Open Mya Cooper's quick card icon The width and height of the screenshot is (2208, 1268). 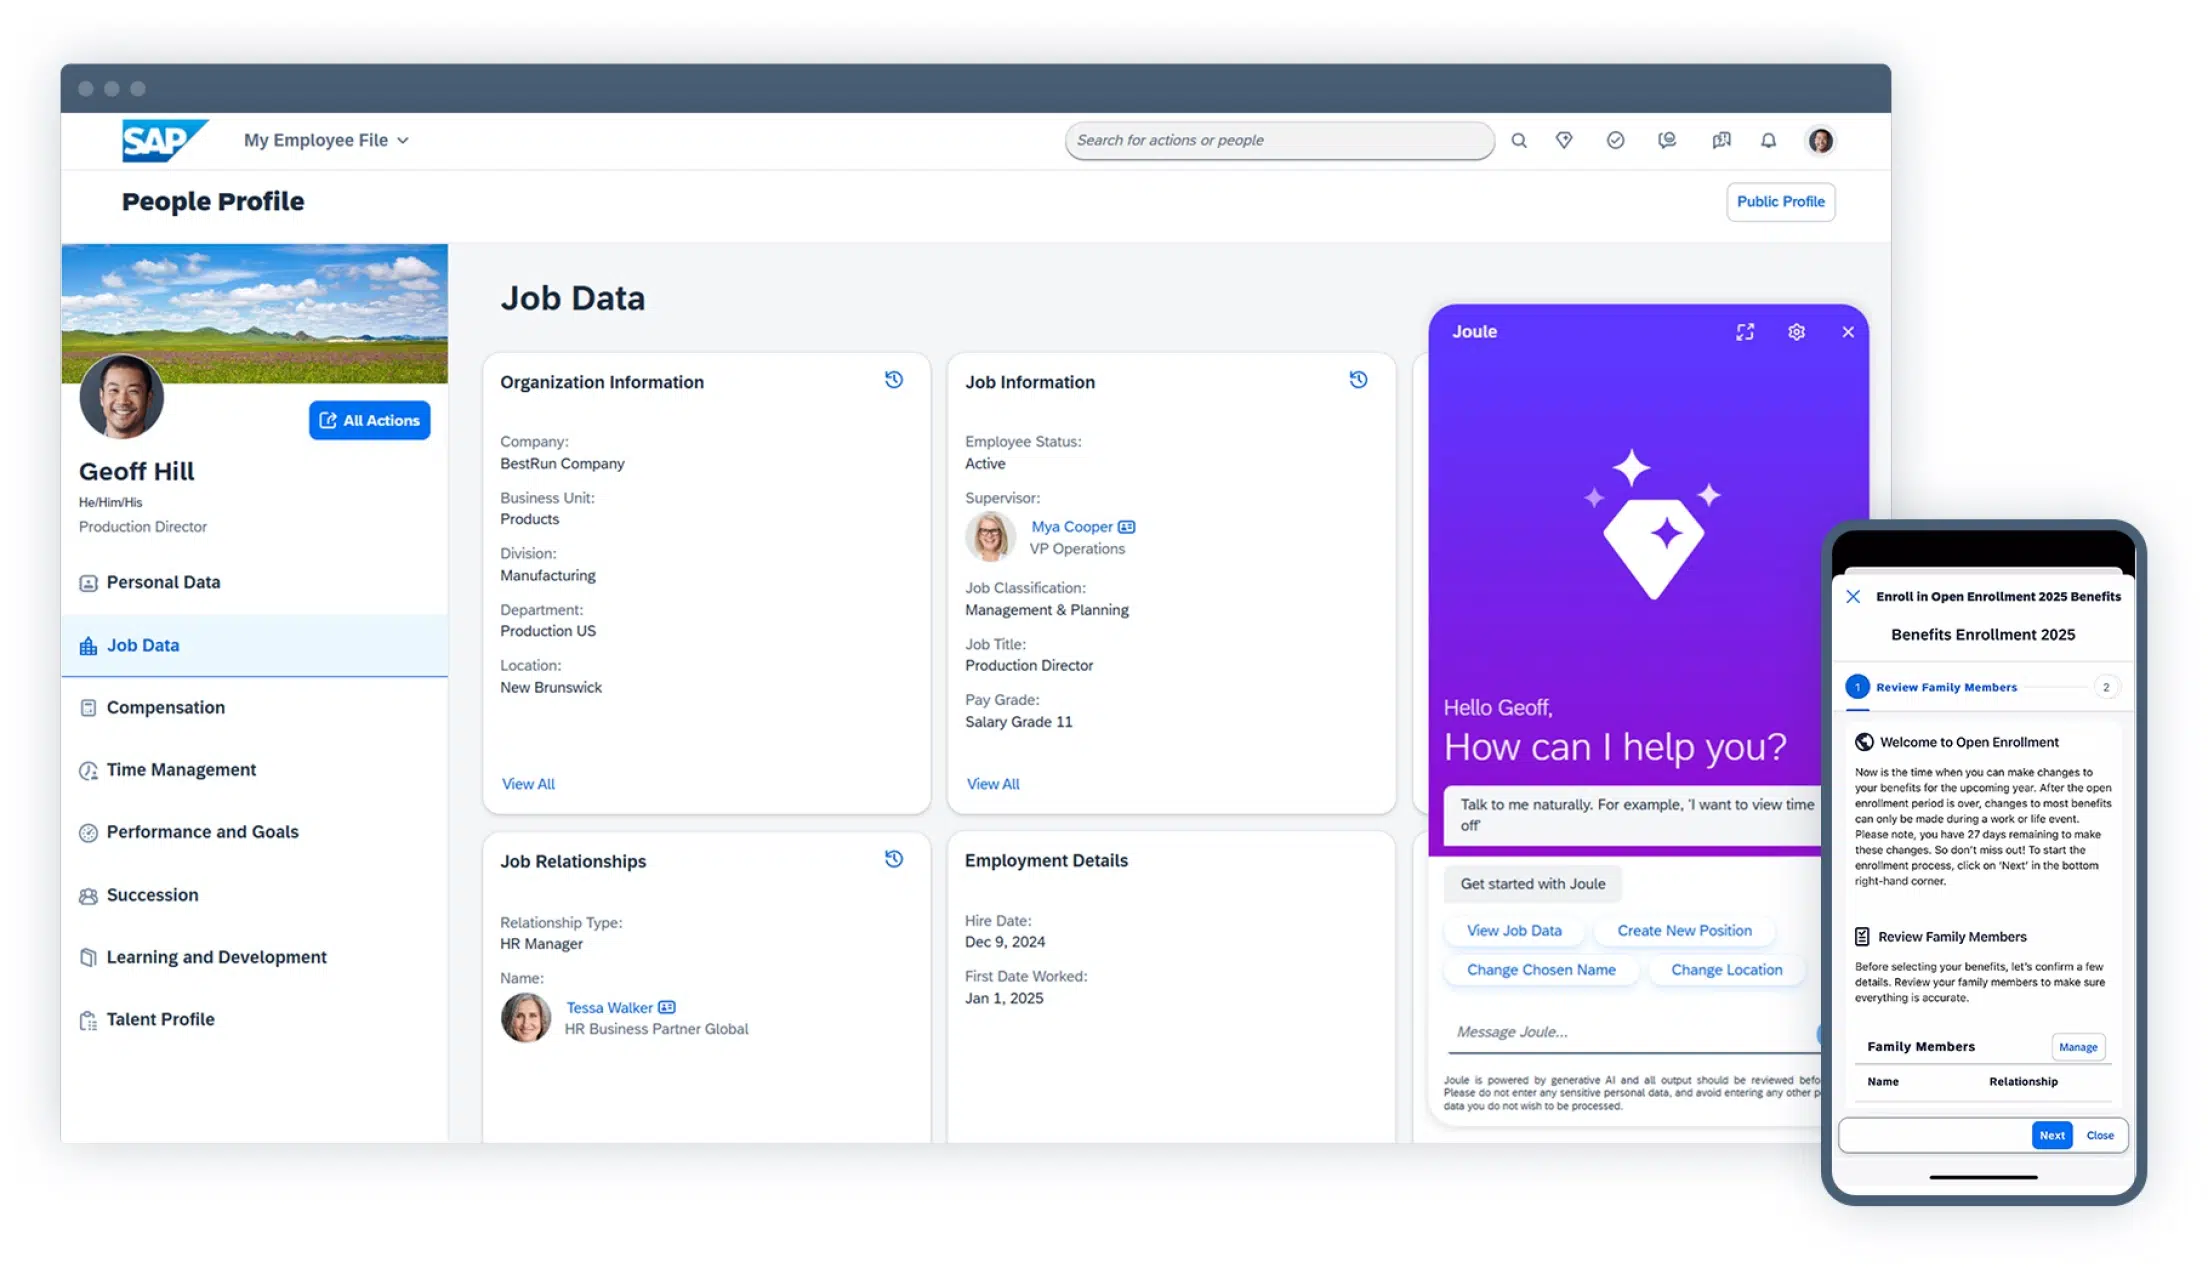click(1127, 527)
